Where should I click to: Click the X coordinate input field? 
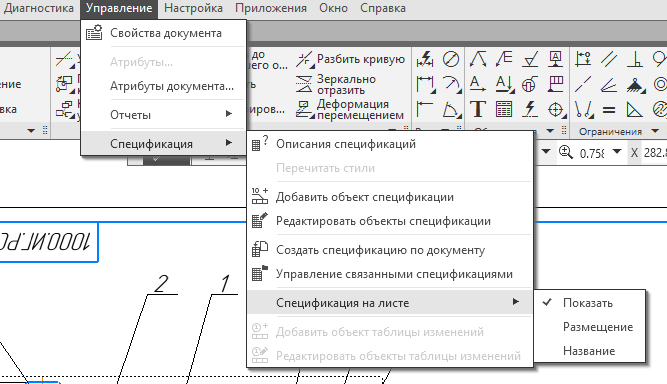655,152
